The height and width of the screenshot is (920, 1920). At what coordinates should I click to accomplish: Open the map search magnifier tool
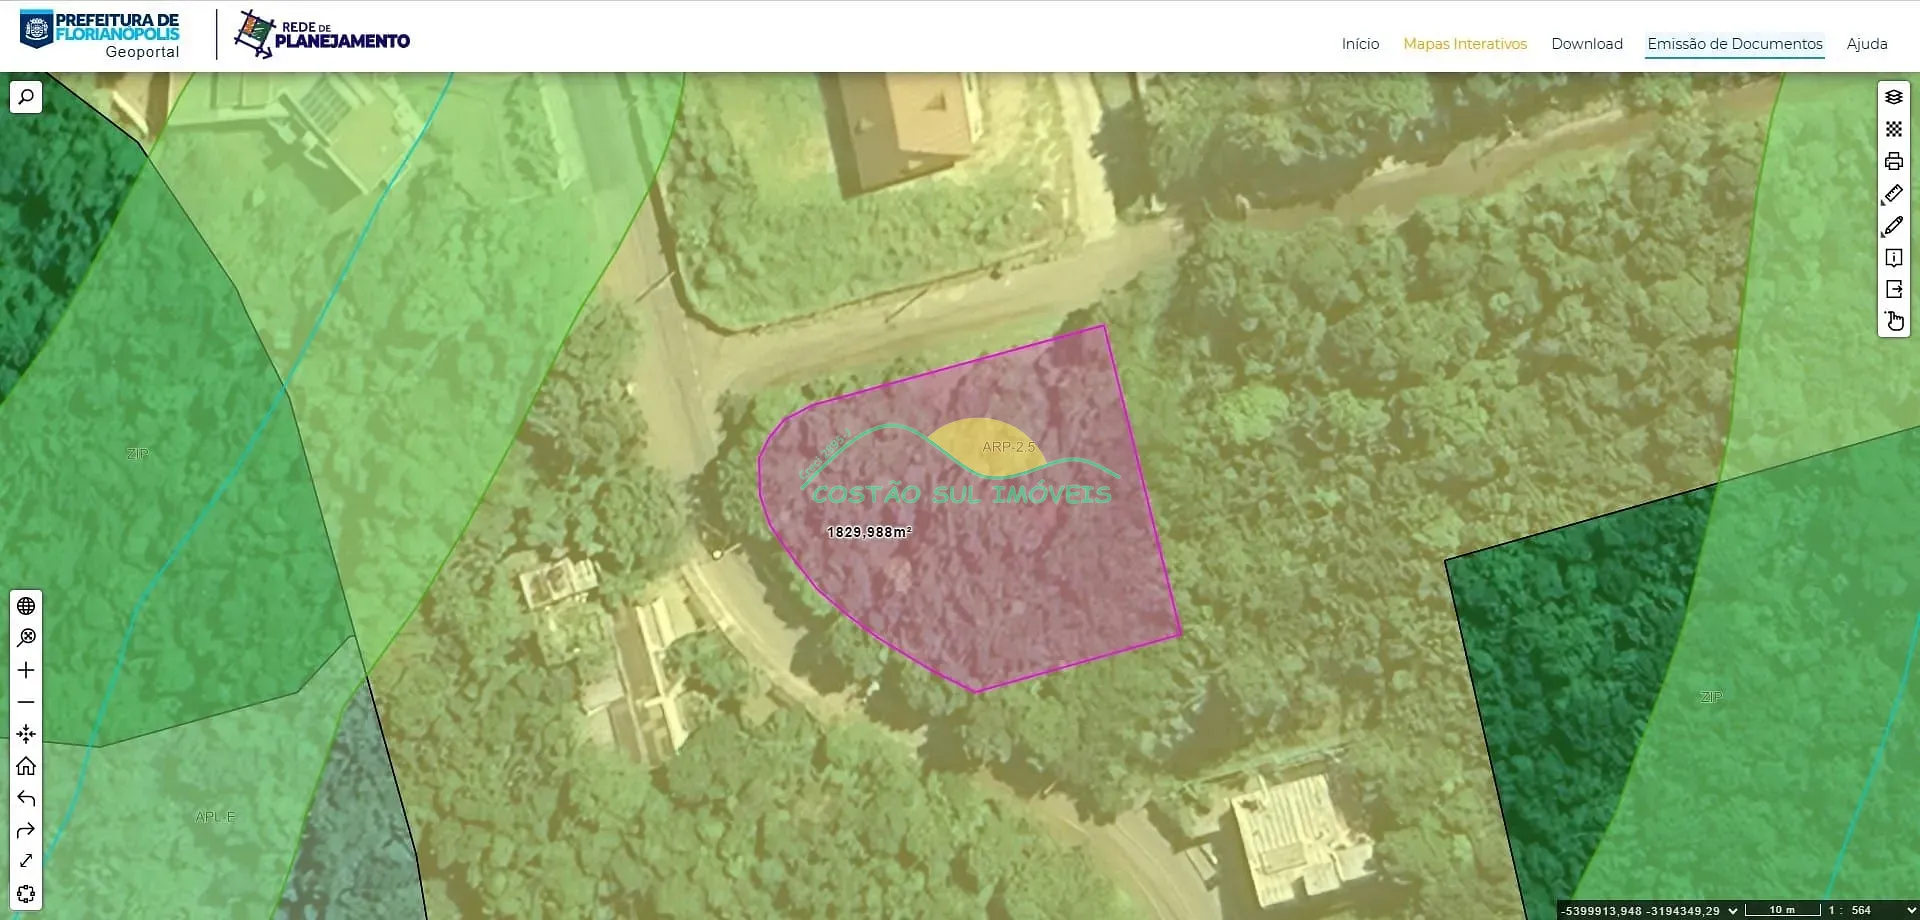(26, 97)
